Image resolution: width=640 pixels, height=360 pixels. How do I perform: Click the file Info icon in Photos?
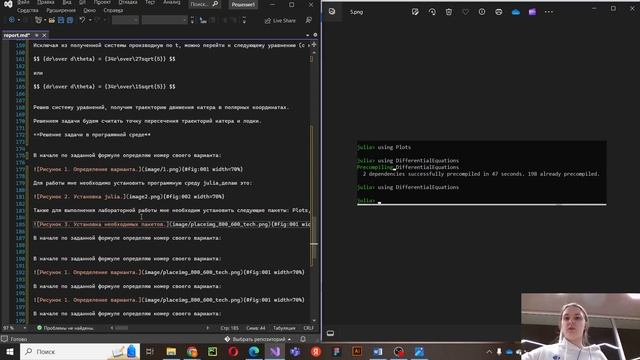(x=482, y=12)
